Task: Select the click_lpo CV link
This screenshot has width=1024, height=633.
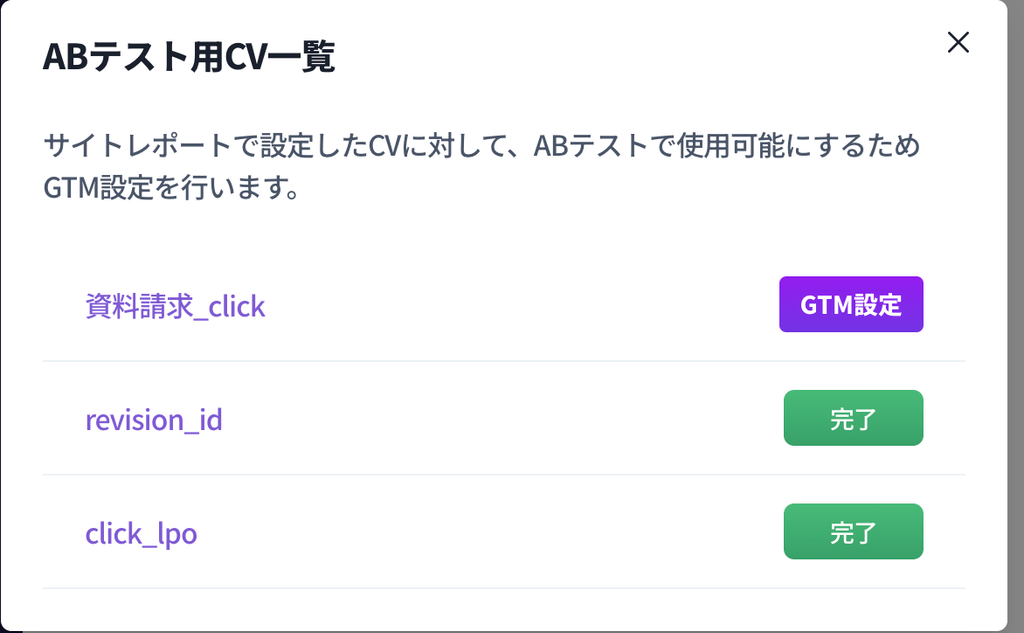Action: tap(141, 533)
